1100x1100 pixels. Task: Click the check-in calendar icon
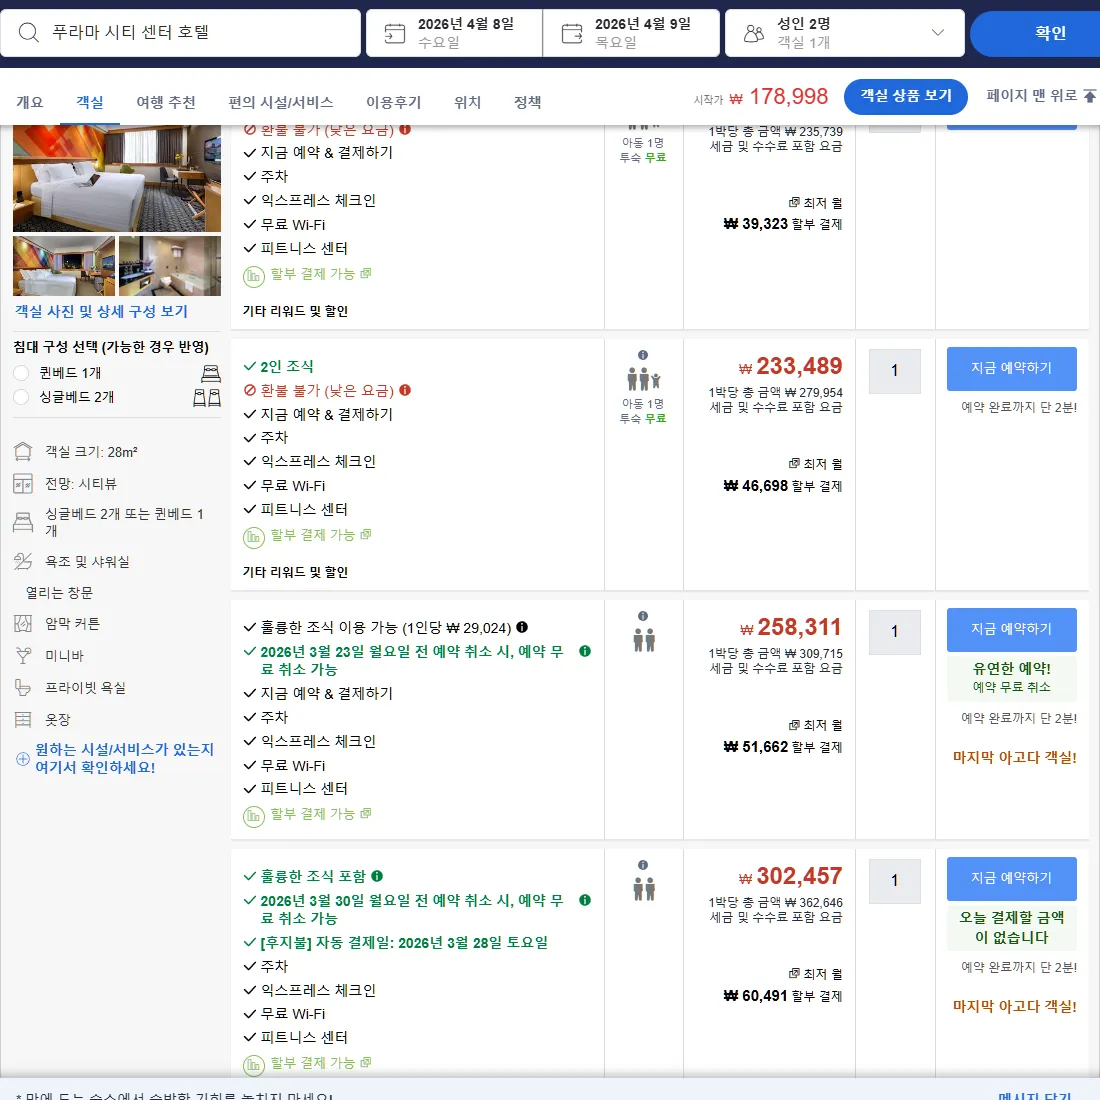click(395, 33)
